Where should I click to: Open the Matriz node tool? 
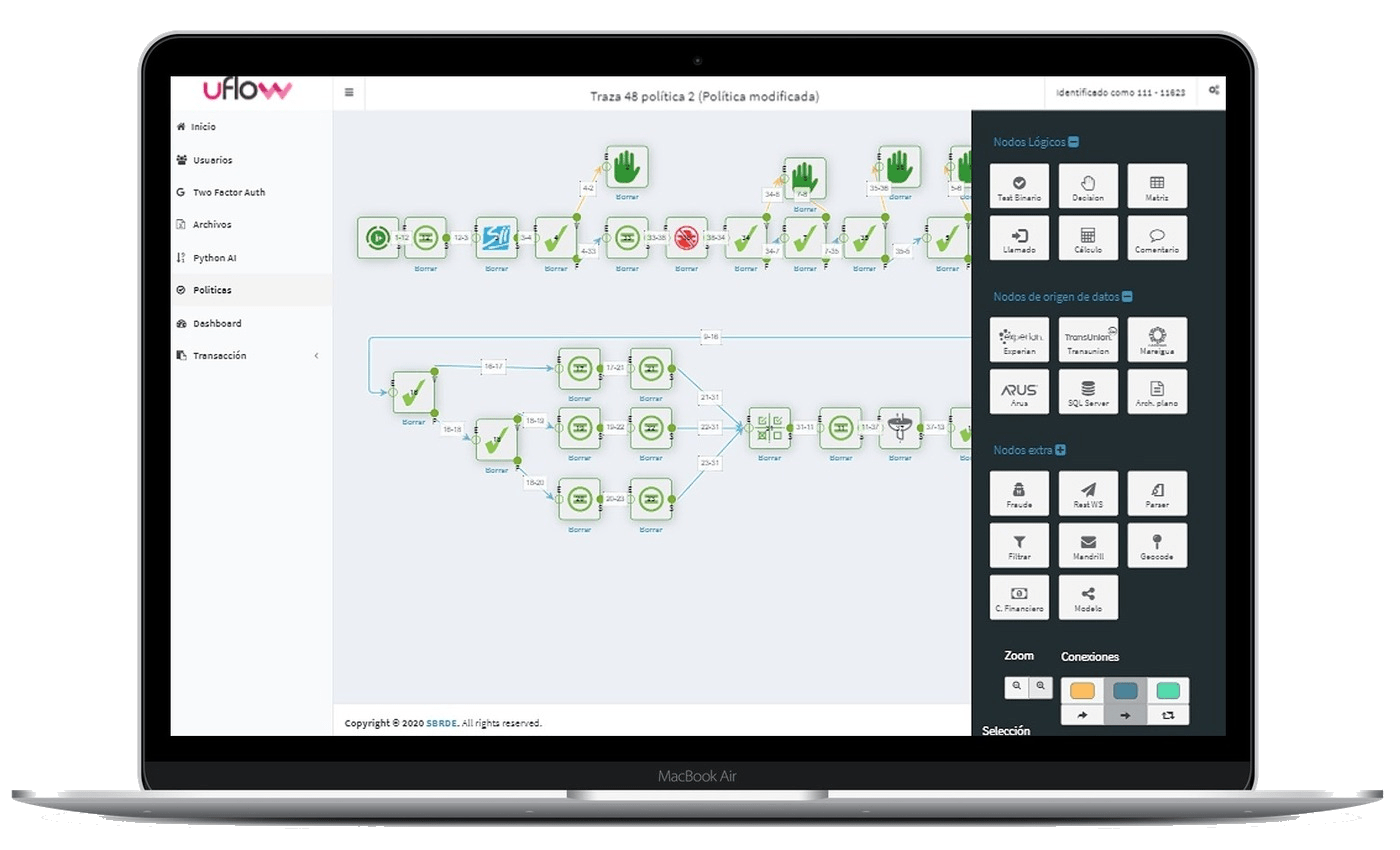1157,185
